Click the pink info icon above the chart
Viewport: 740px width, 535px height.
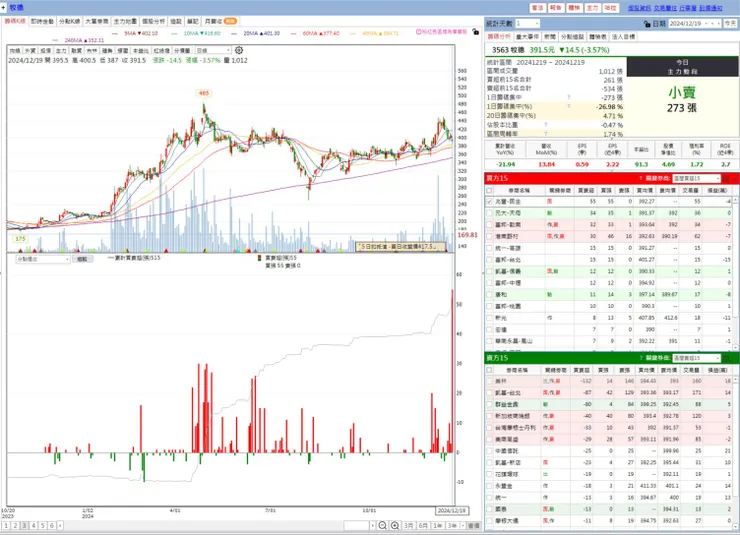pos(418,32)
